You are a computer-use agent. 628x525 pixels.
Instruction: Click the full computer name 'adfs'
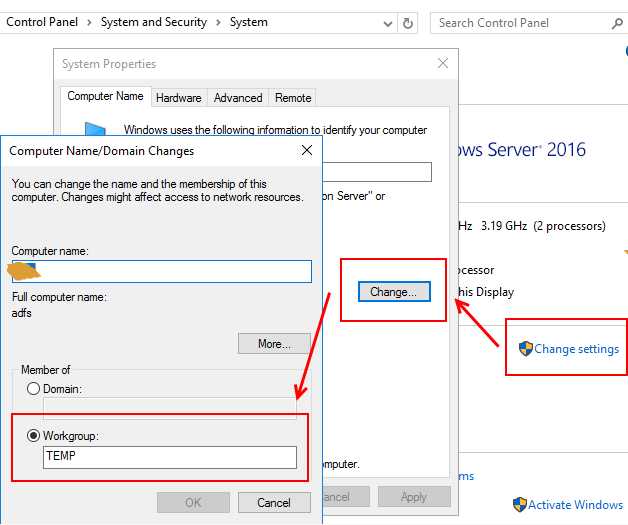point(22,313)
